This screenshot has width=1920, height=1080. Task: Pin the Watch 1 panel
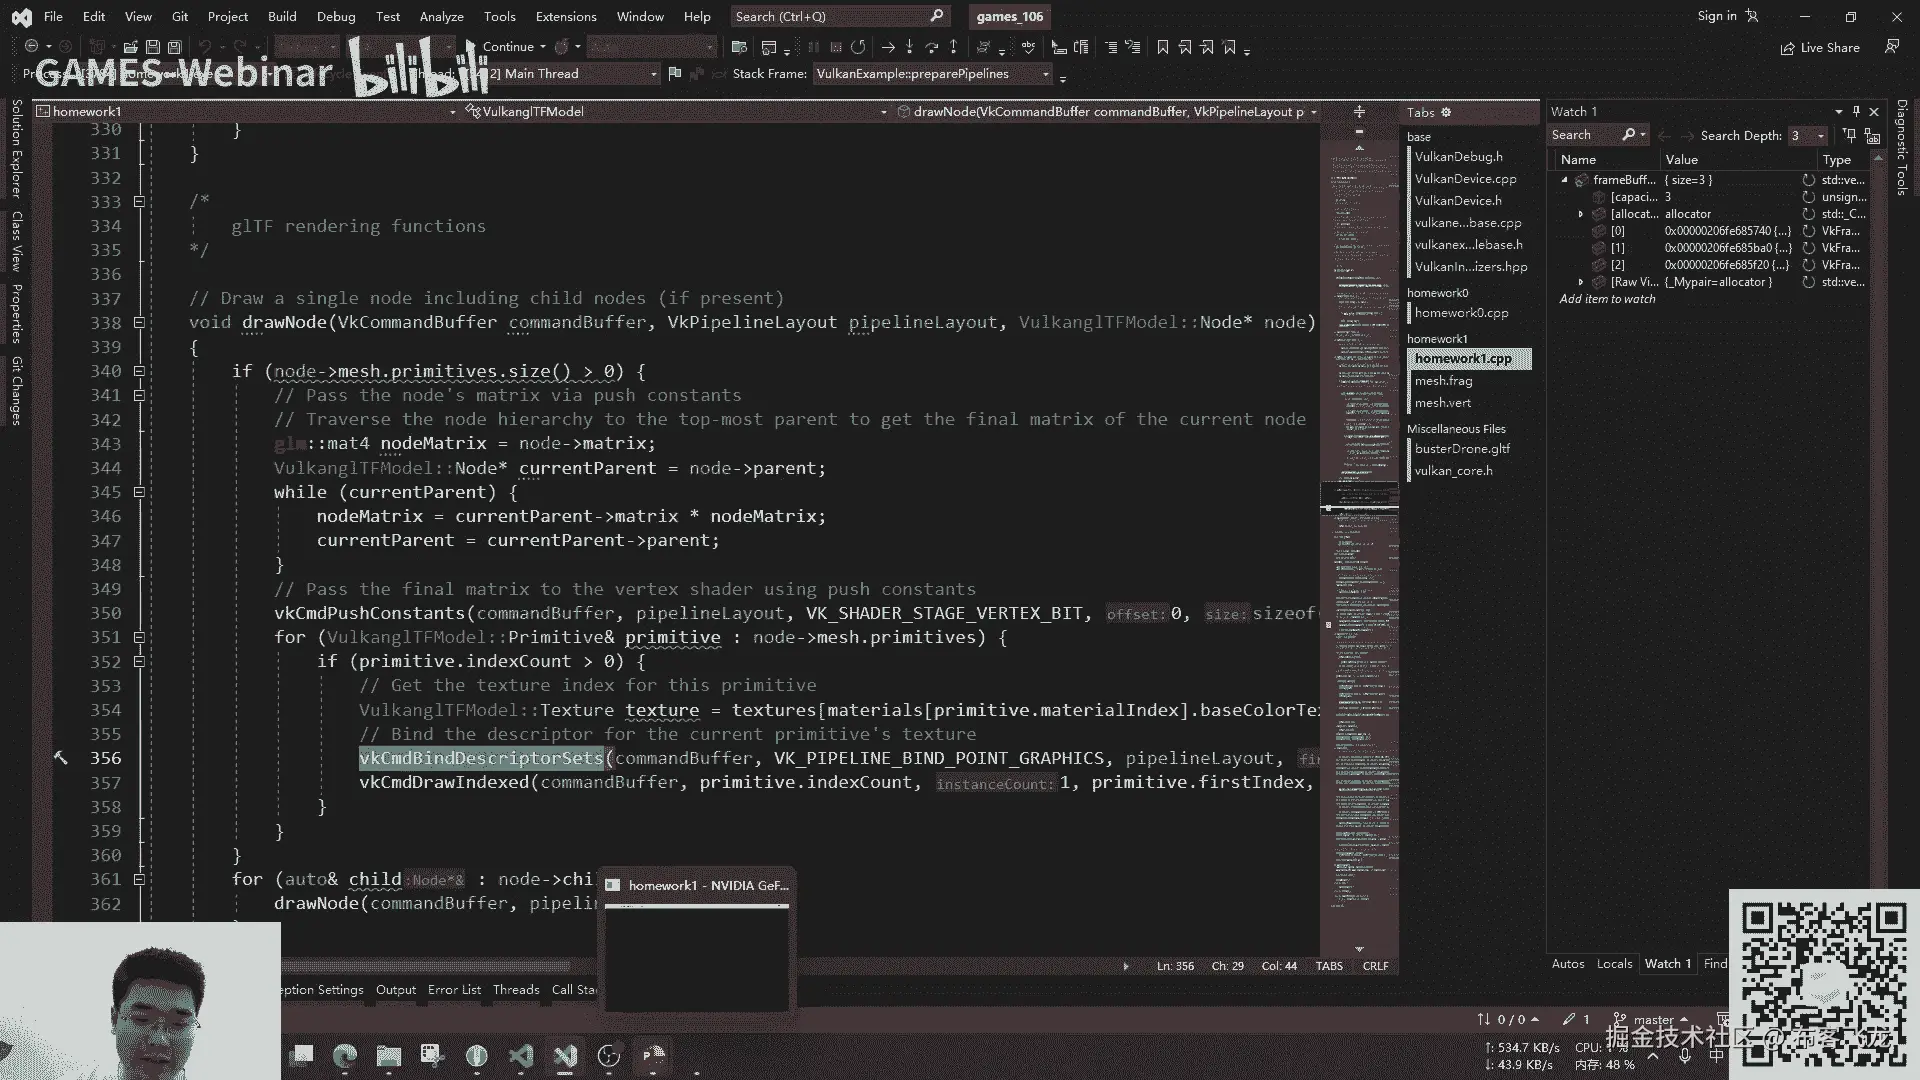pos(1856,112)
